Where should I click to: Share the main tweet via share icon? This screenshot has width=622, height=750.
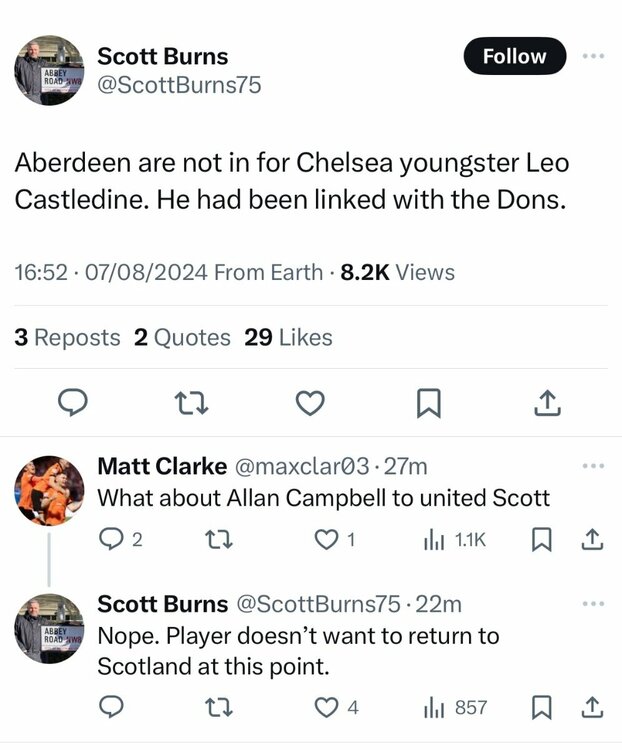point(546,402)
